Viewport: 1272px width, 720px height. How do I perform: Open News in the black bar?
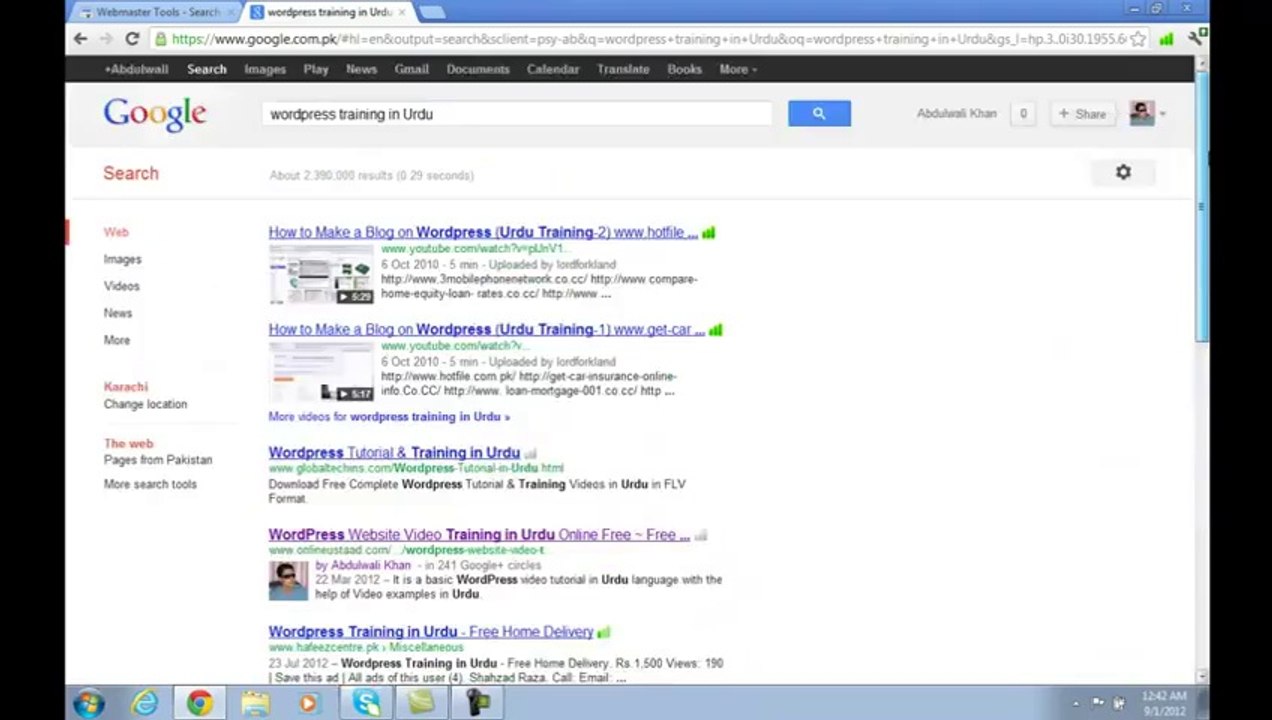[x=361, y=69]
